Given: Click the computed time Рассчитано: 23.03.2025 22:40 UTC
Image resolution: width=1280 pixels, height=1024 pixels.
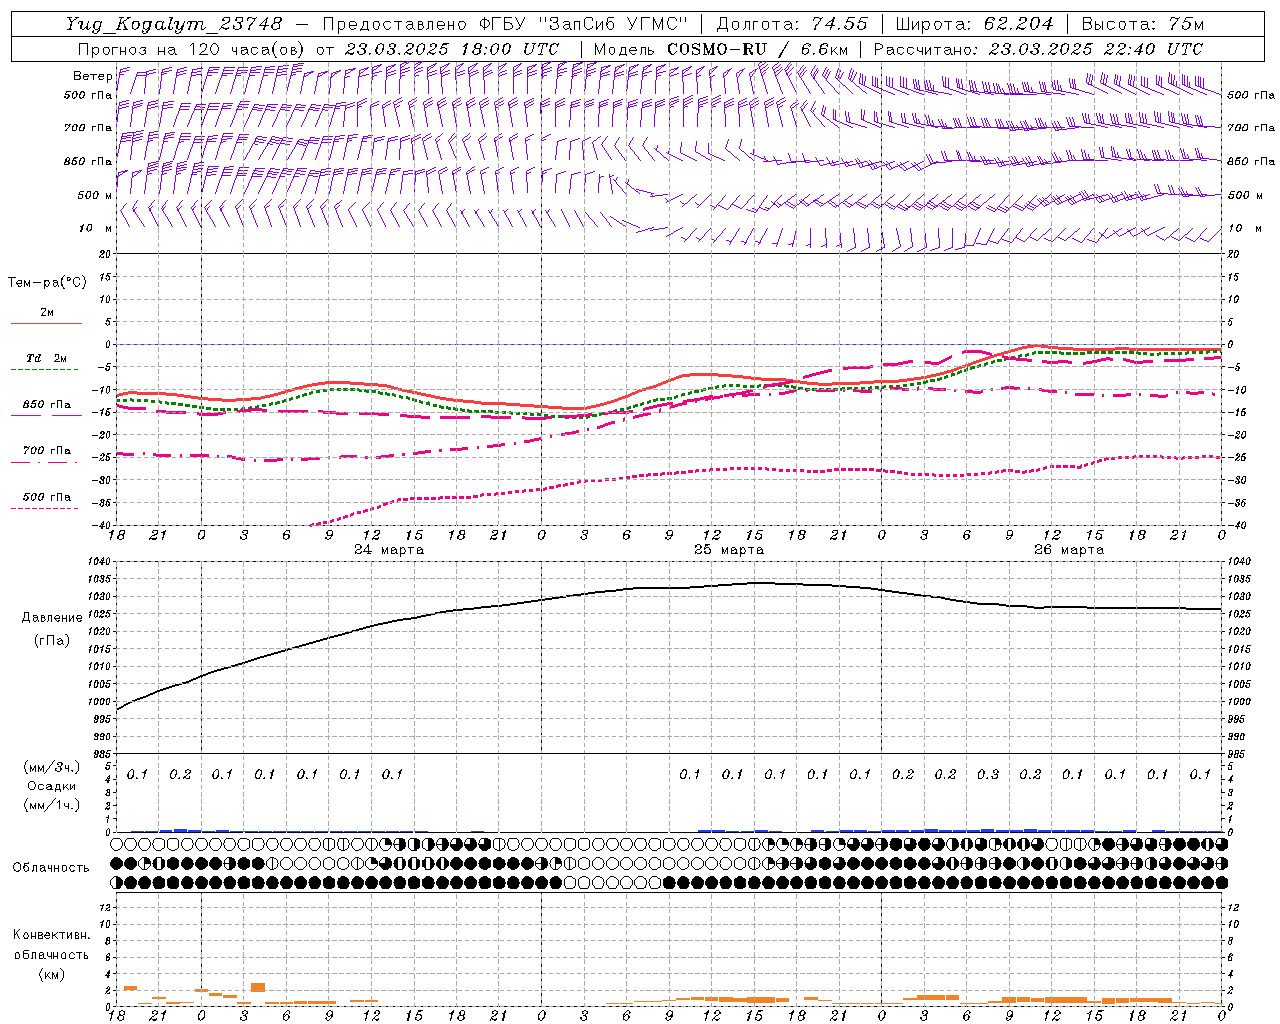Looking at the screenshot, I should click(1038, 48).
